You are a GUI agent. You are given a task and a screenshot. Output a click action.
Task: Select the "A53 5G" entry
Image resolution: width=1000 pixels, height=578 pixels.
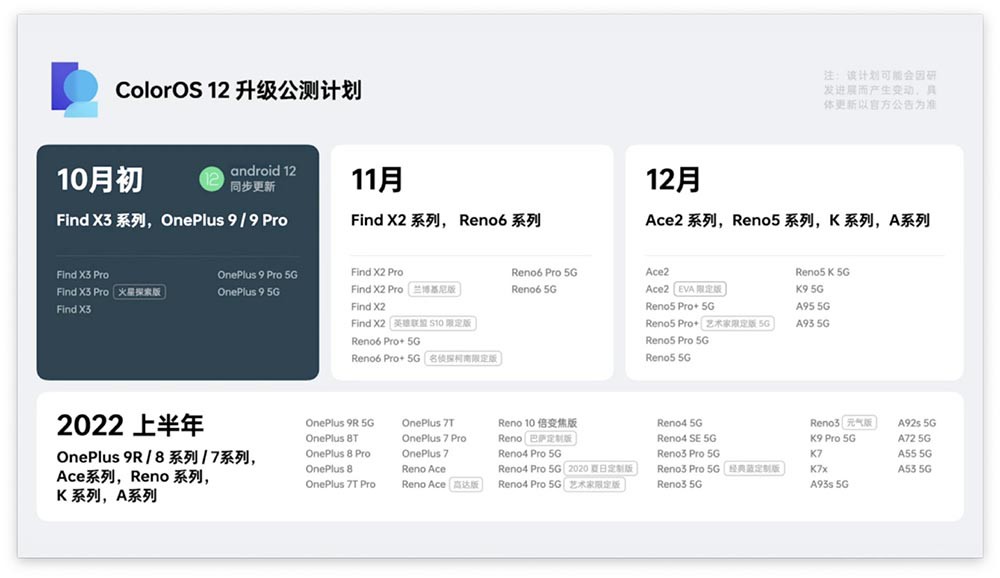pyautogui.click(x=915, y=469)
